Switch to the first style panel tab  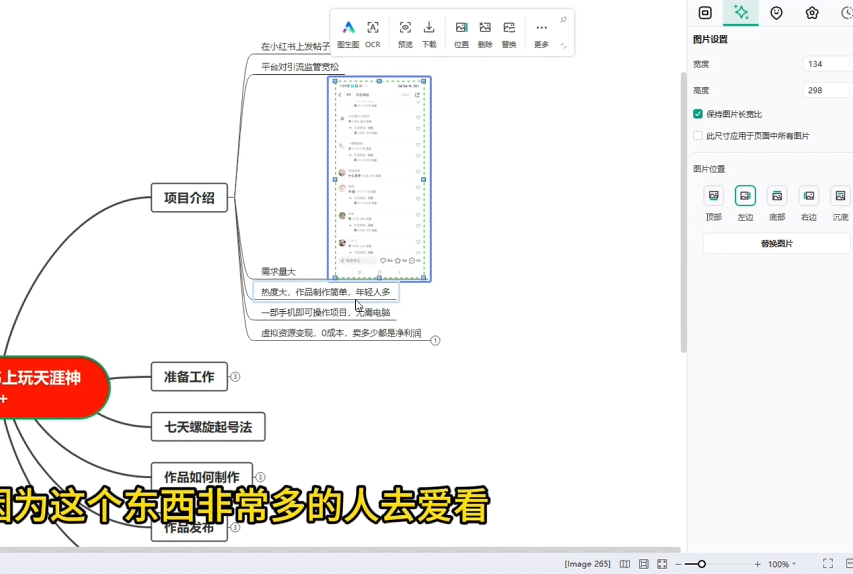click(x=705, y=13)
